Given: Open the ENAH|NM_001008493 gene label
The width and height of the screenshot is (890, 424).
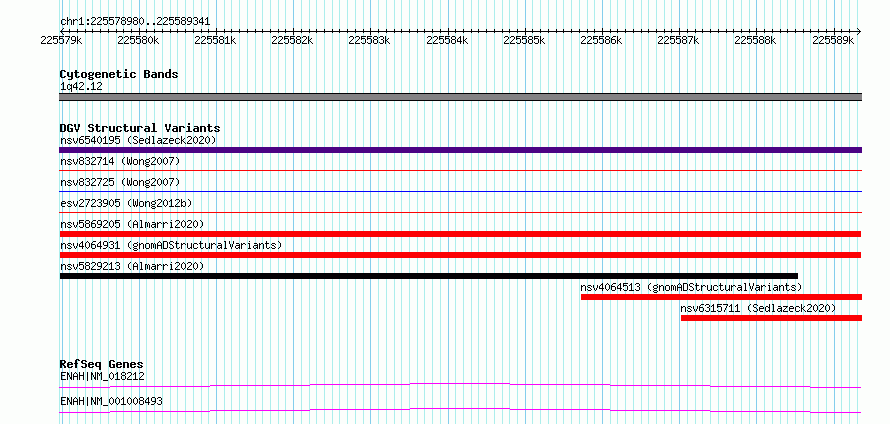Looking at the screenshot, I should point(111,401).
